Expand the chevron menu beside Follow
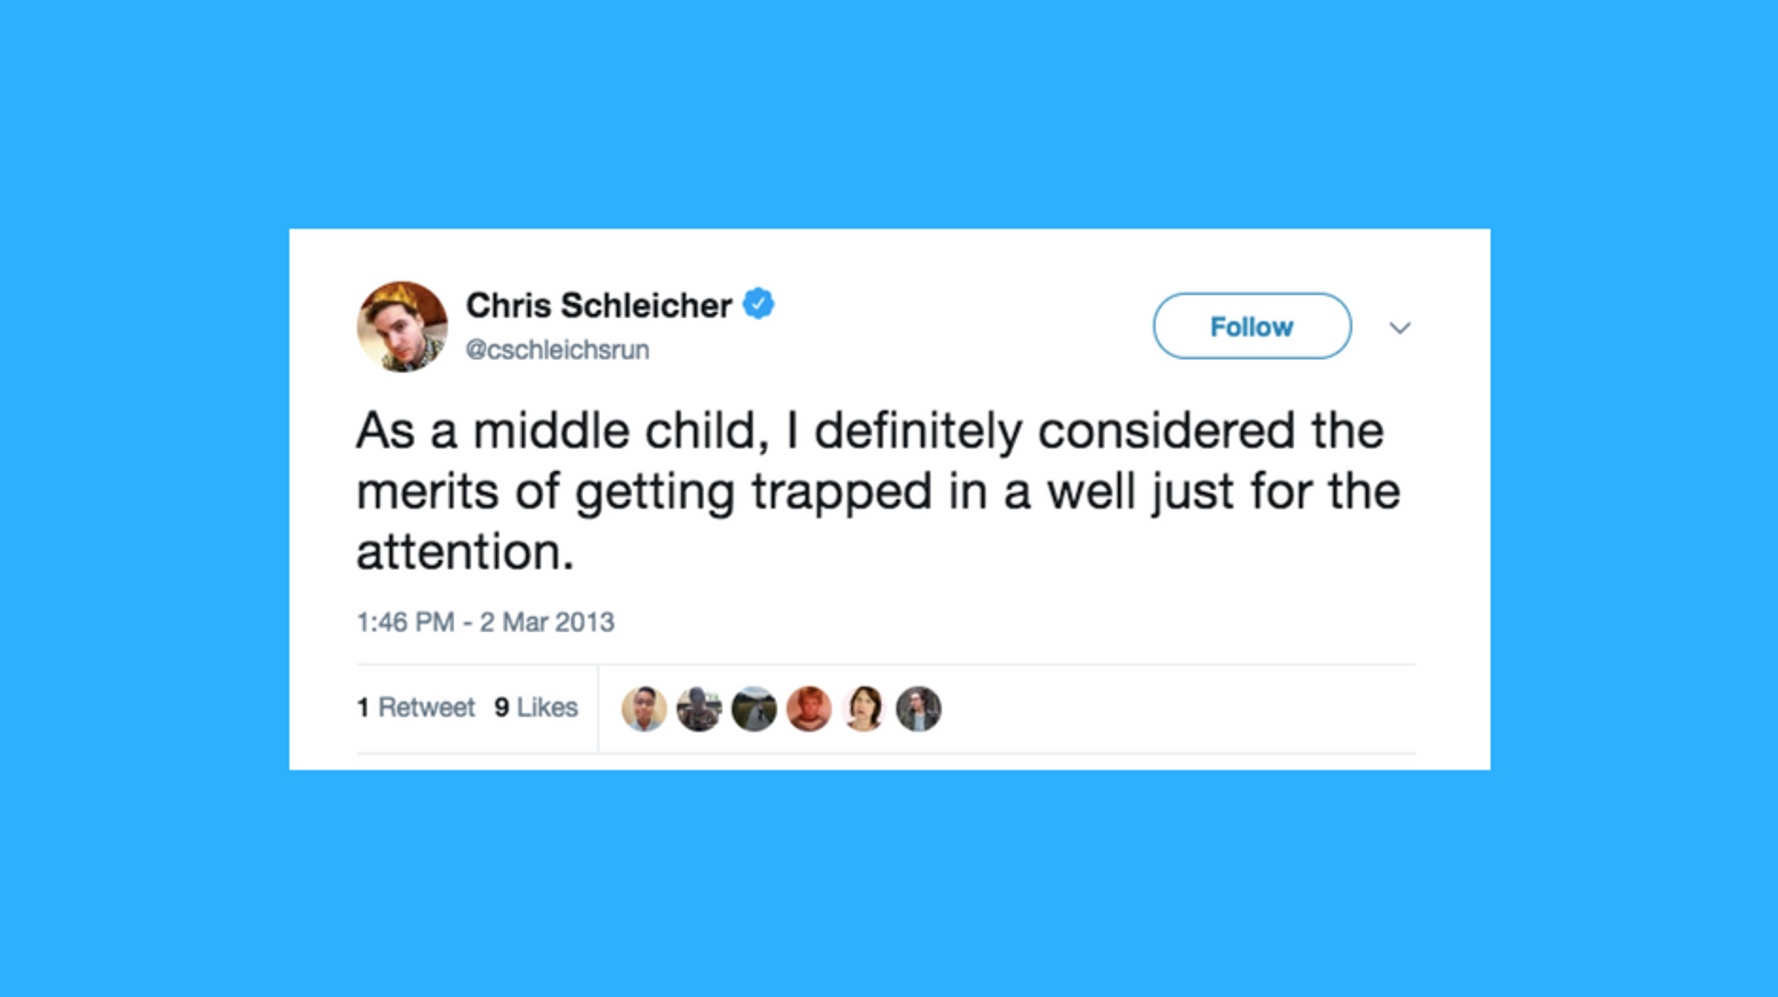This screenshot has height=997, width=1778. coord(1399,328)
